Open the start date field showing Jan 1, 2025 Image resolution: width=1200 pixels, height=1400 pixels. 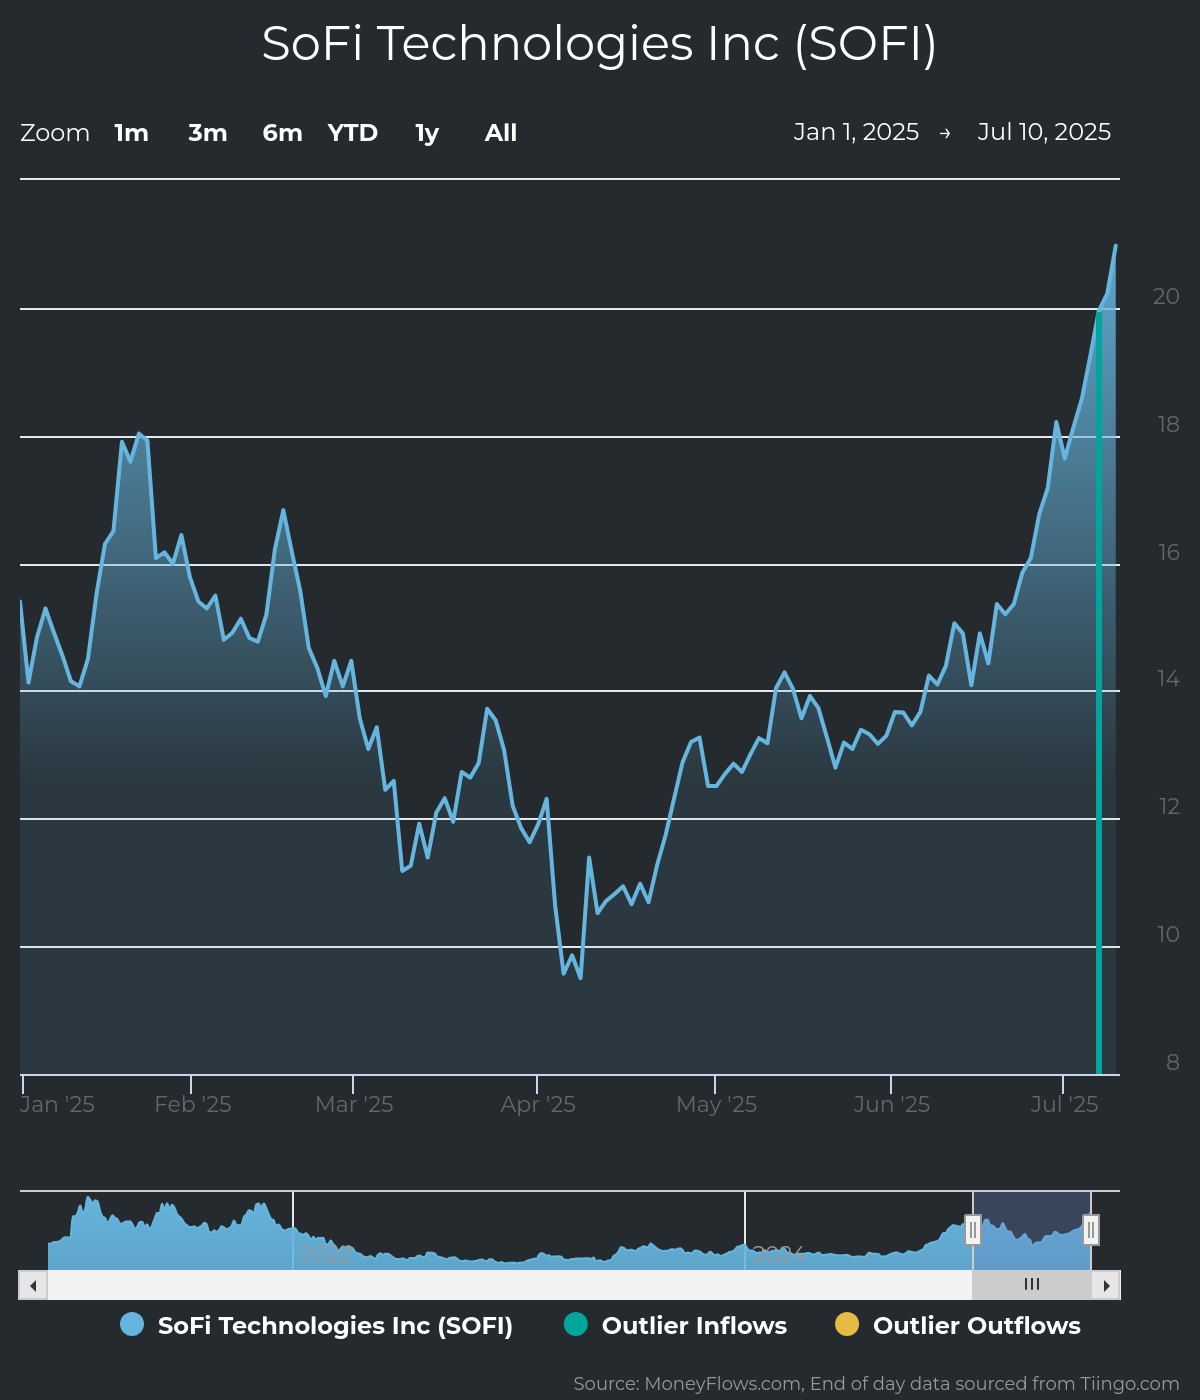pos(857,131)
